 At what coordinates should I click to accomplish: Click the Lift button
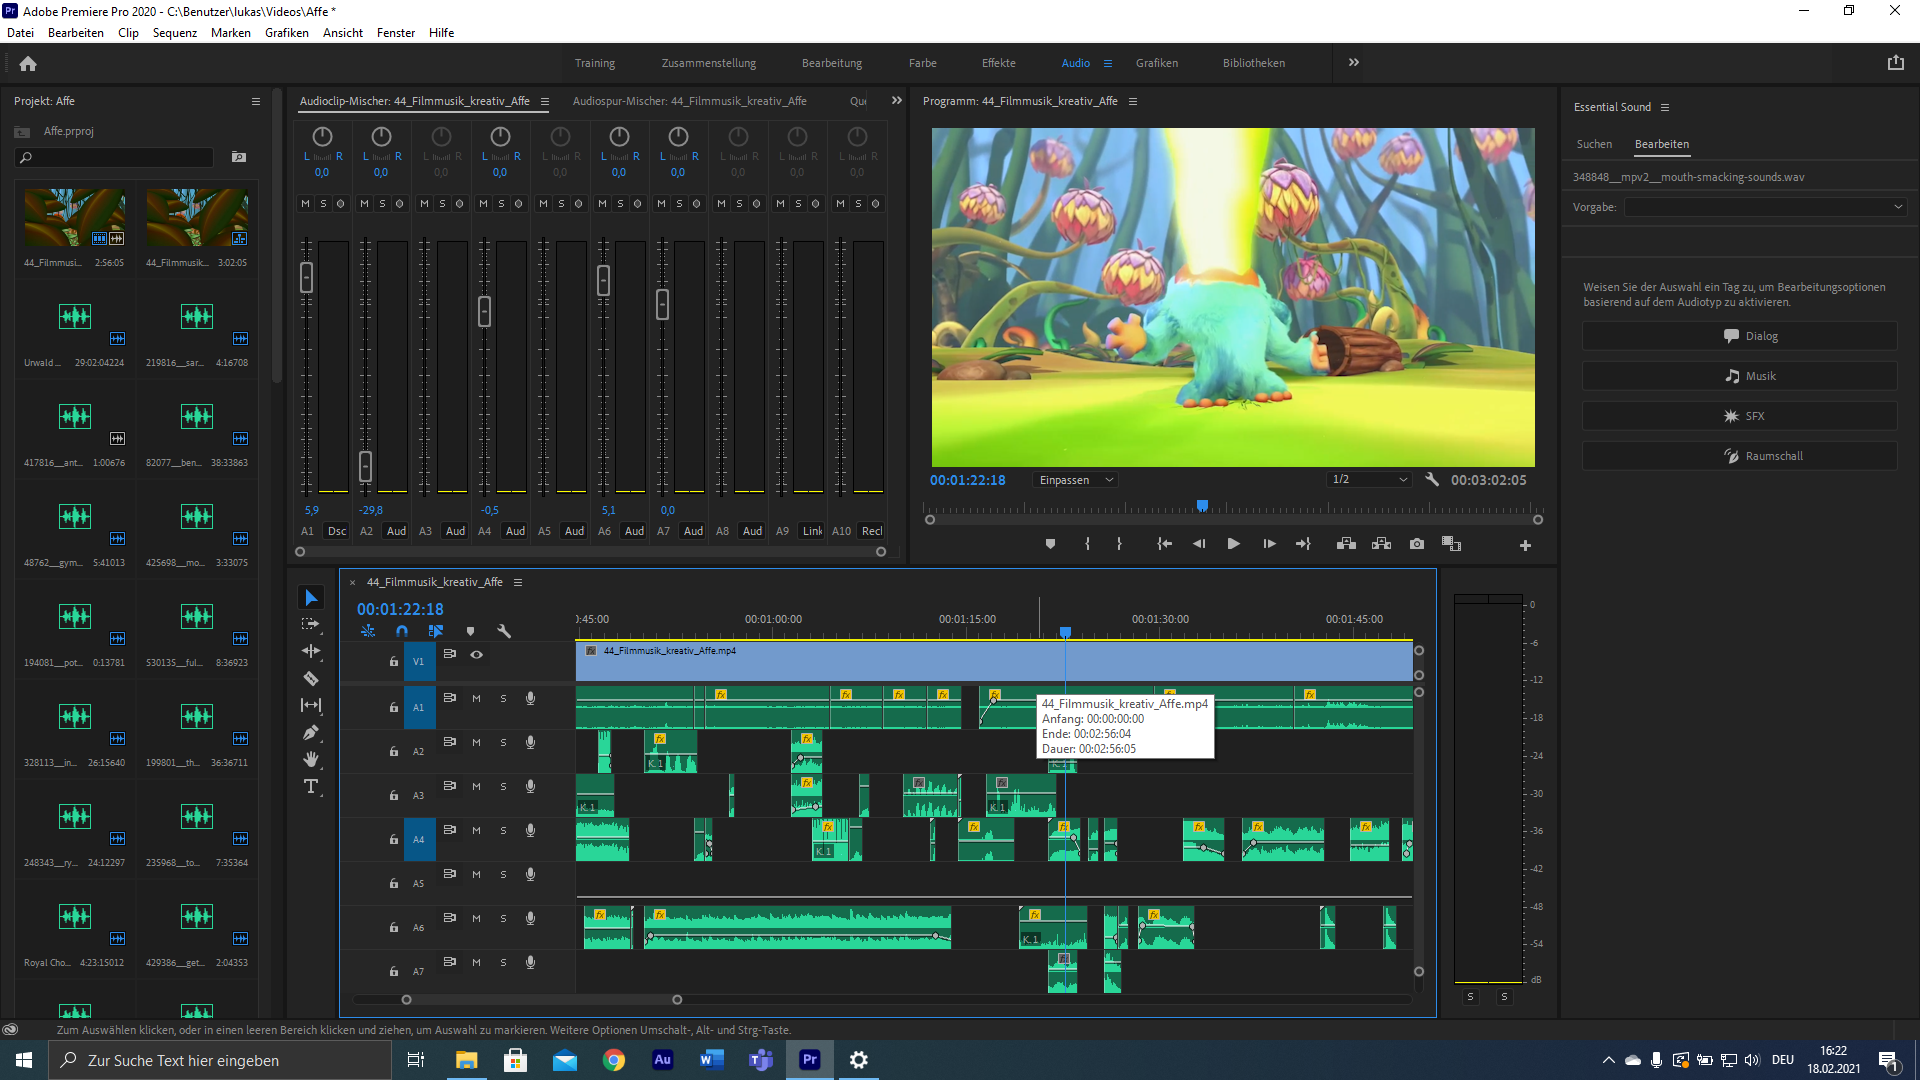point(1346,544)
